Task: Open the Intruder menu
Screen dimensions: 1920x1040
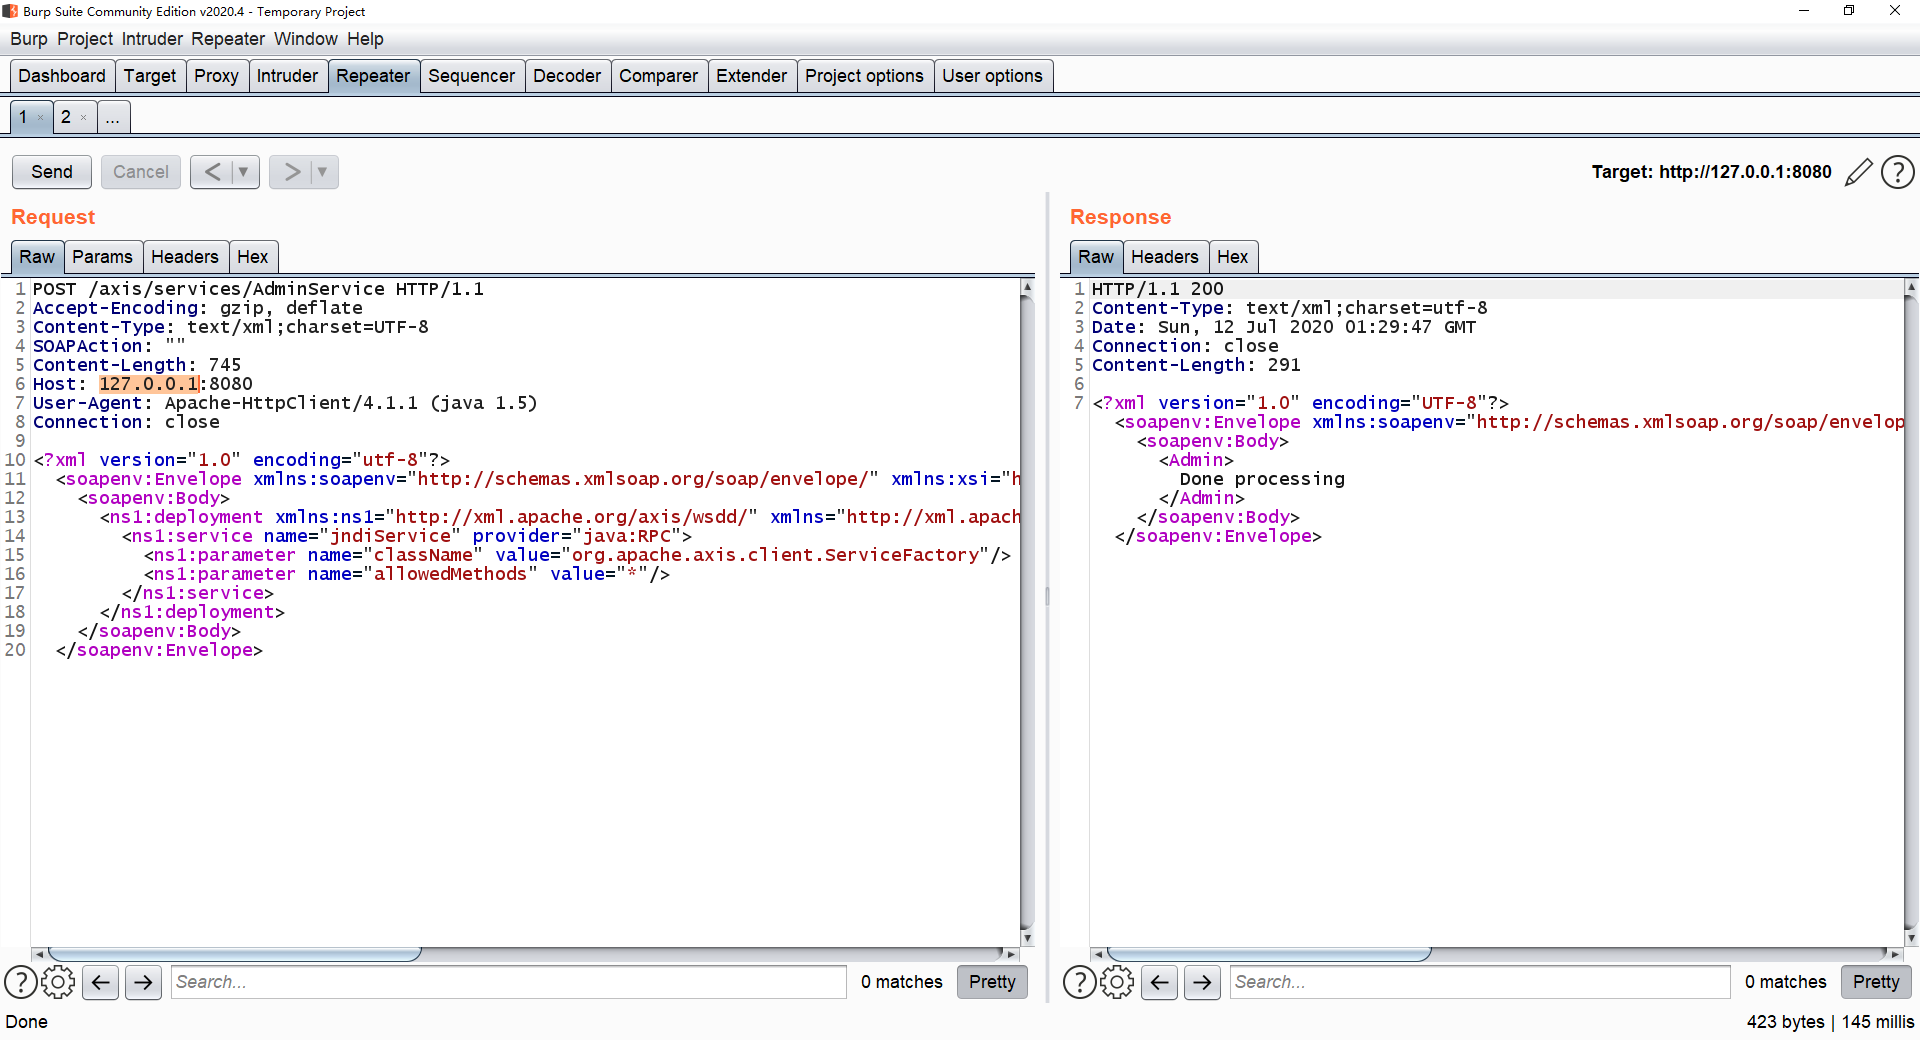Action: [152, 39]
